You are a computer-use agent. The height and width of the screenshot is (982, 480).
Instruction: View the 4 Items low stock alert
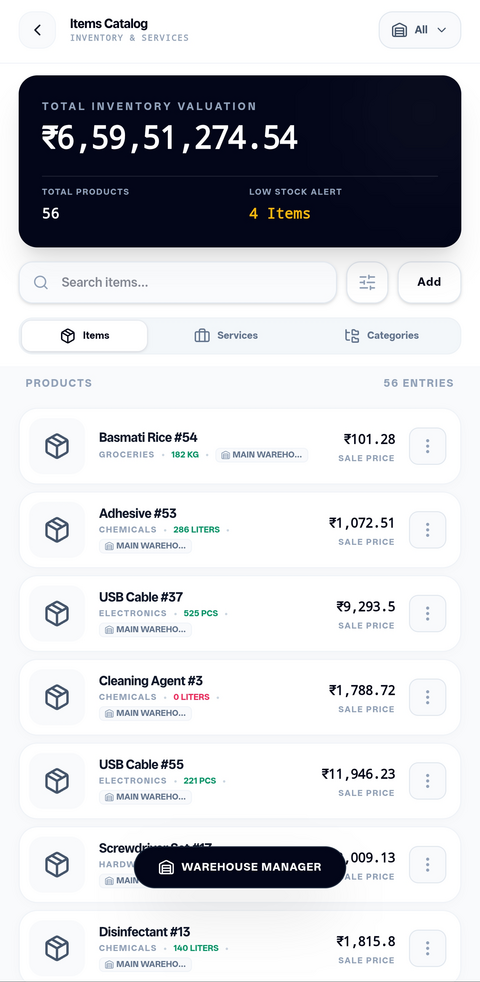point(279,214)
